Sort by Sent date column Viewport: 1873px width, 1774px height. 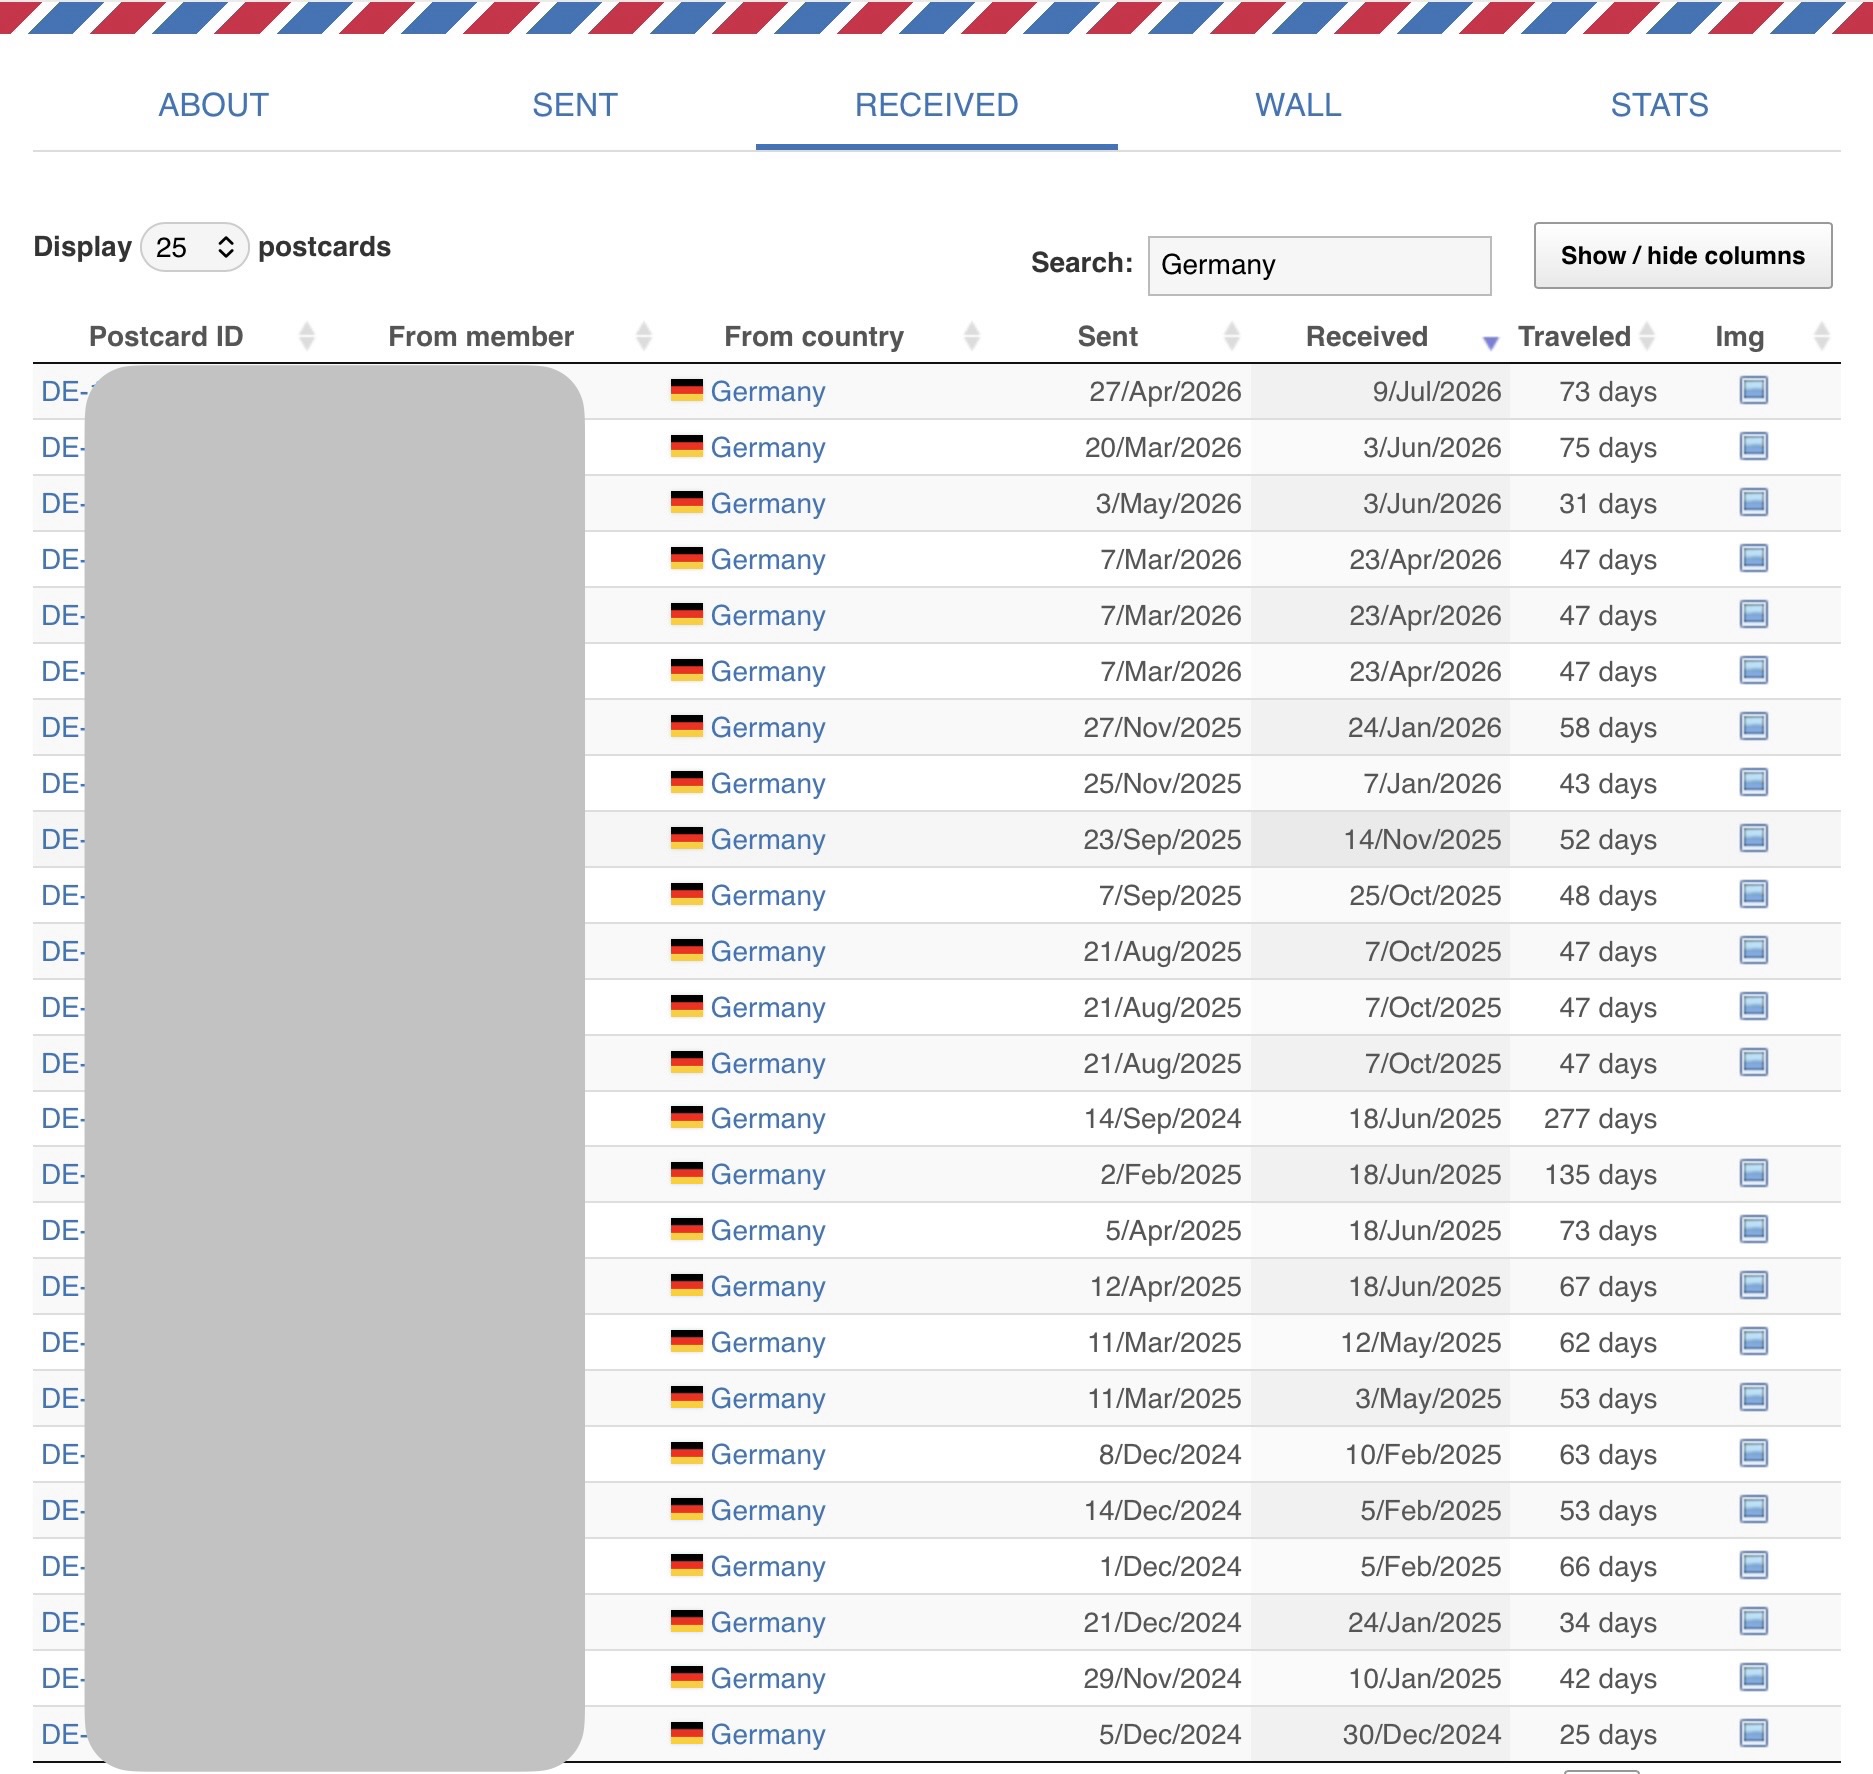(x=1107, y=336)
